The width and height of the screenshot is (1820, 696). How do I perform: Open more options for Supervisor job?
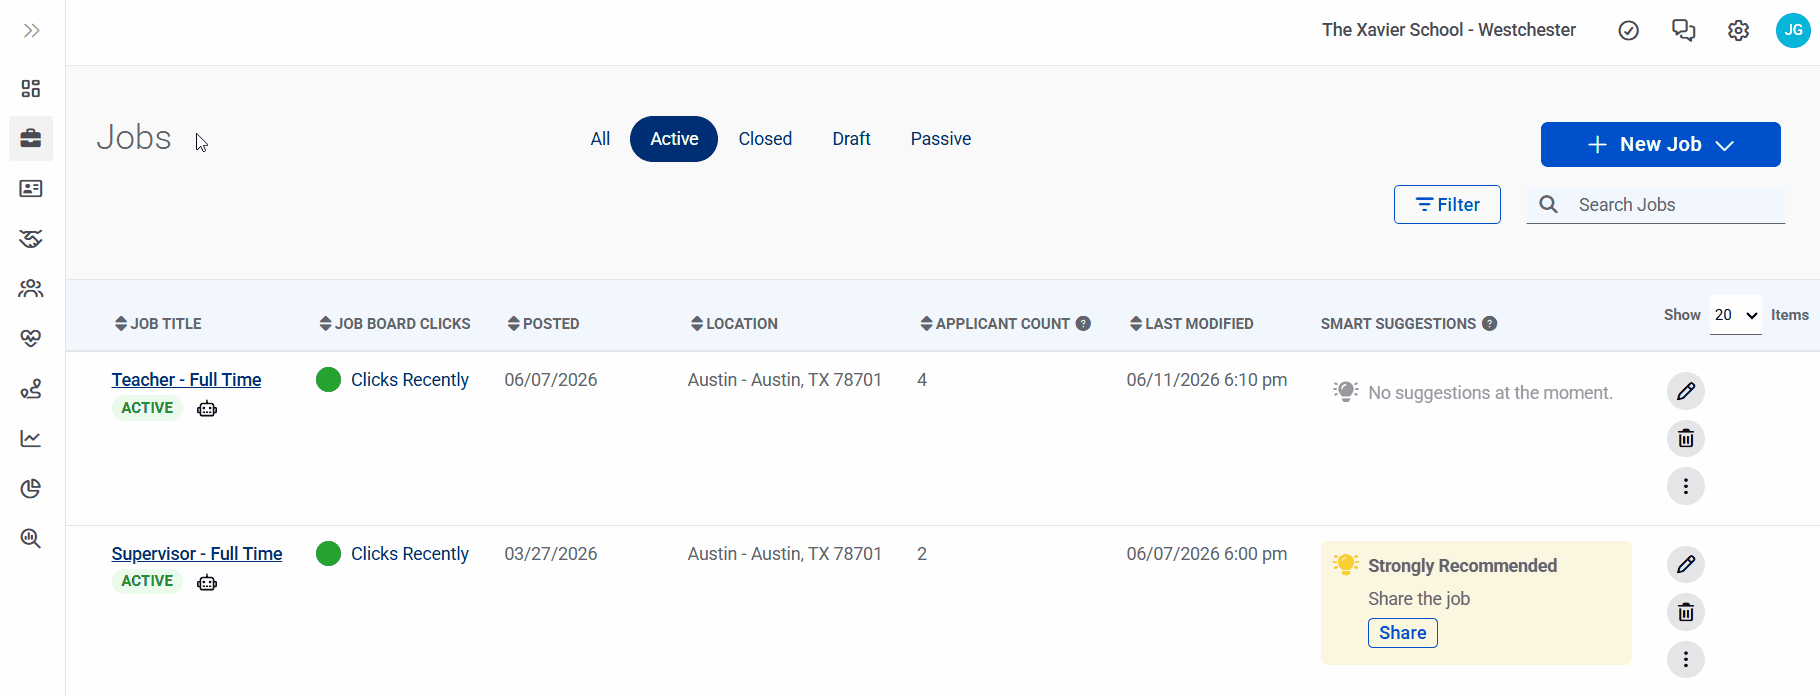click(1686, 659)
